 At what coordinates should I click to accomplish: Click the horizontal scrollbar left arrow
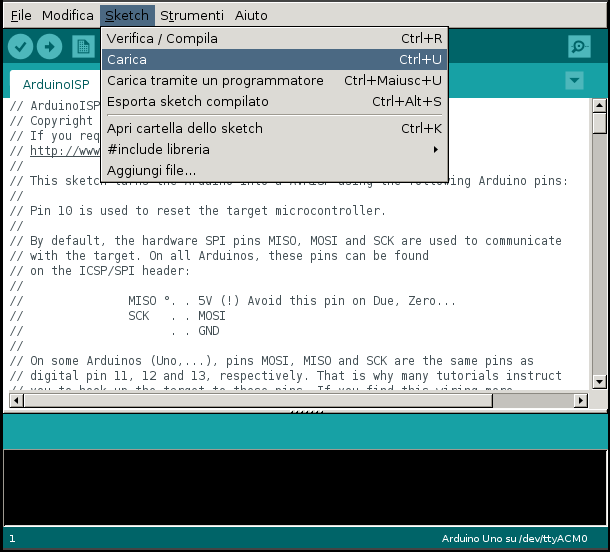click(16, 400)
